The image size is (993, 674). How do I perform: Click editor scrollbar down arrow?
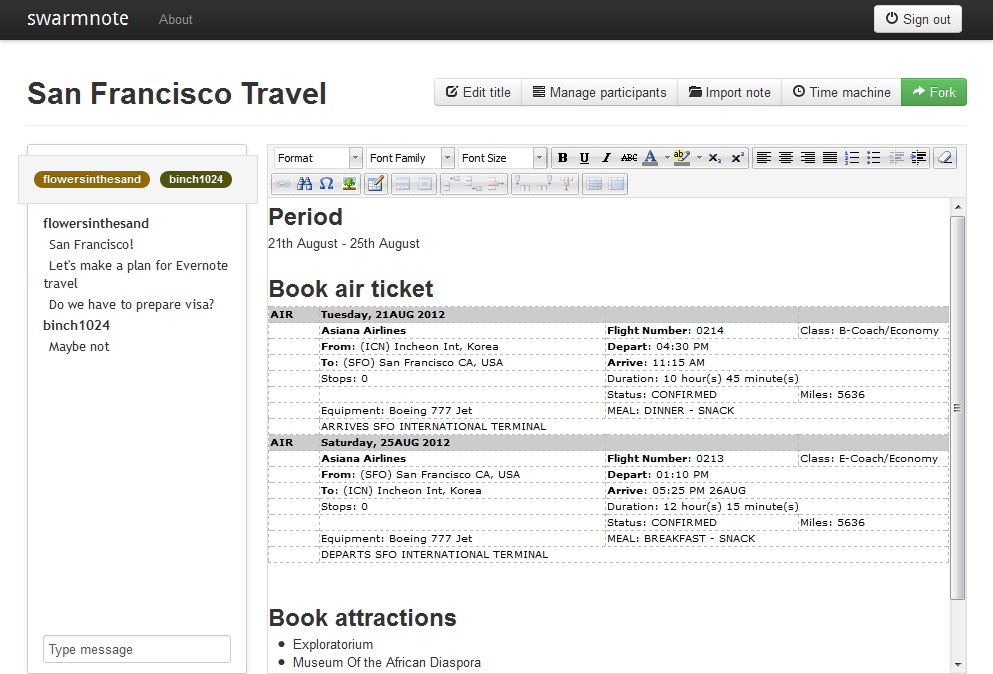coord(958,664)
